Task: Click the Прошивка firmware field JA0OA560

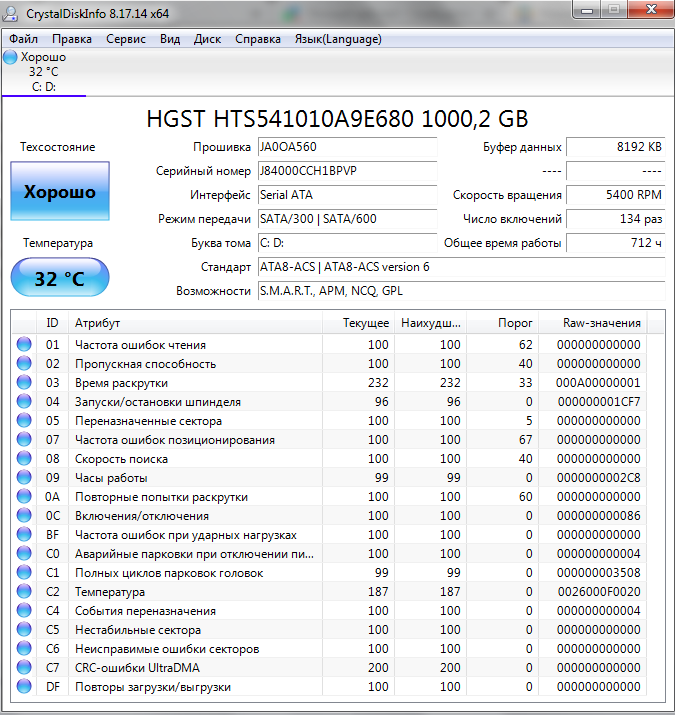Action: 346,147
